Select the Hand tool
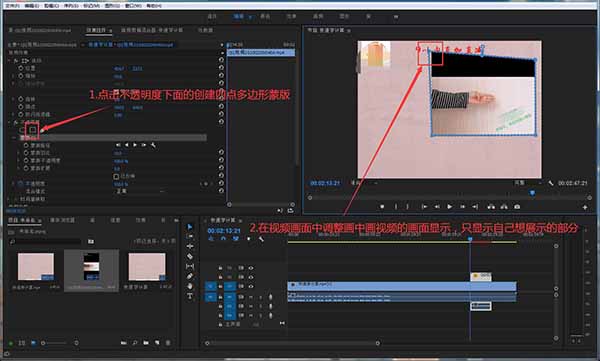The height and width of the screenshot is (361, 600). coord(190,286)
